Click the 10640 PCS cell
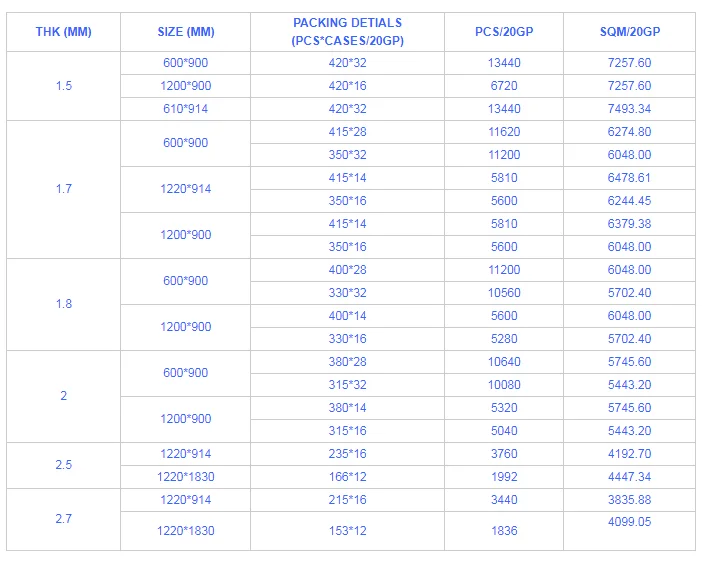This screenshot has height=562, width=716. (x=504, y=362)
